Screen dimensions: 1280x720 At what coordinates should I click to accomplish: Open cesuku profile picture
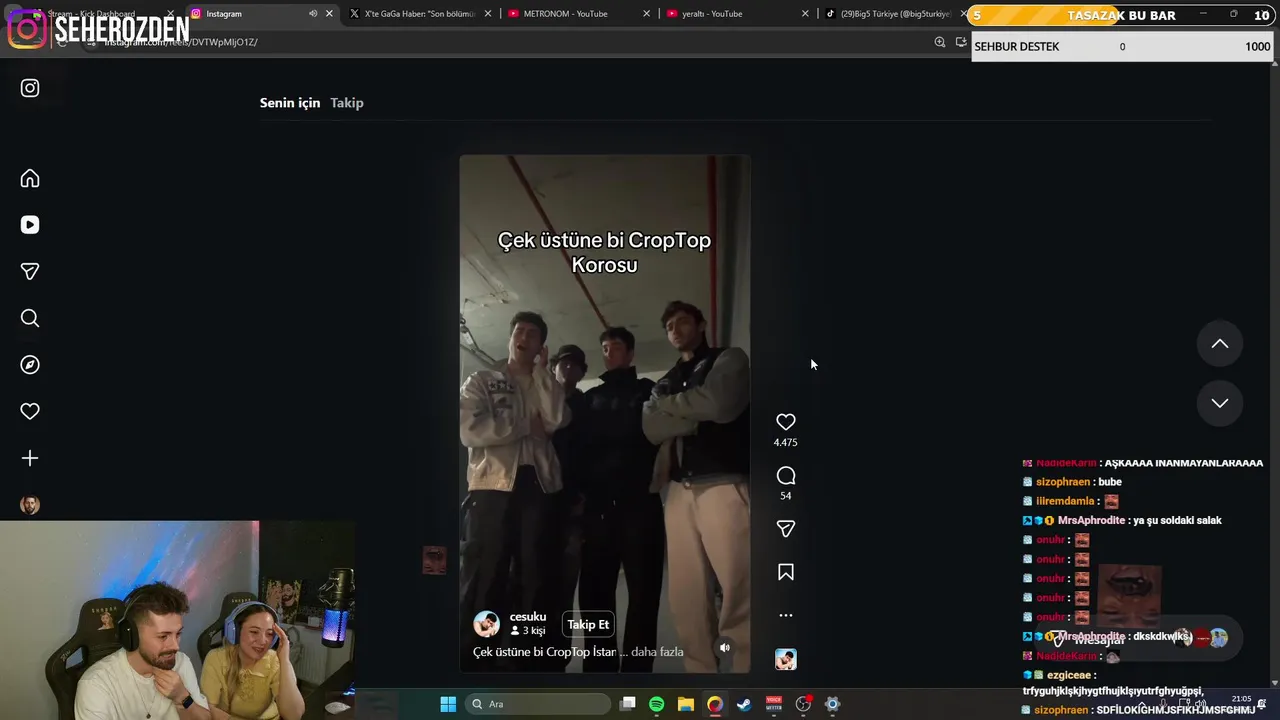click(x=487, y=624)
